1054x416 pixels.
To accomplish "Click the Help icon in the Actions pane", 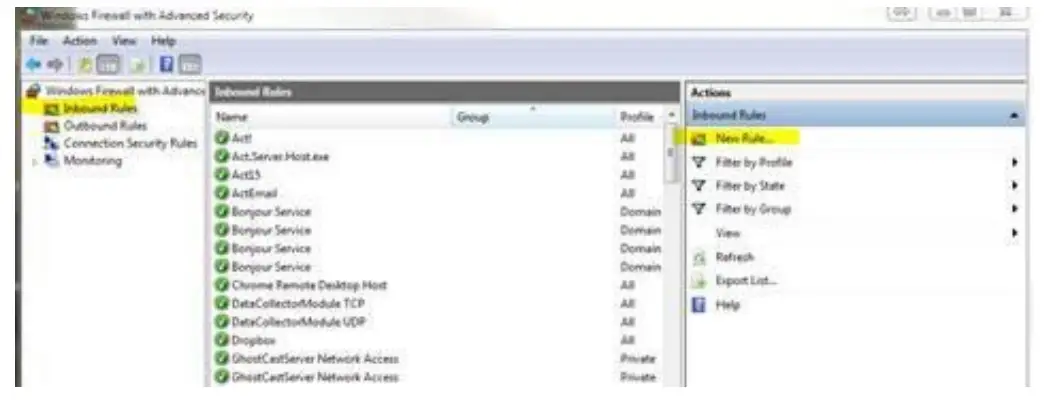I will coord(699,305).
